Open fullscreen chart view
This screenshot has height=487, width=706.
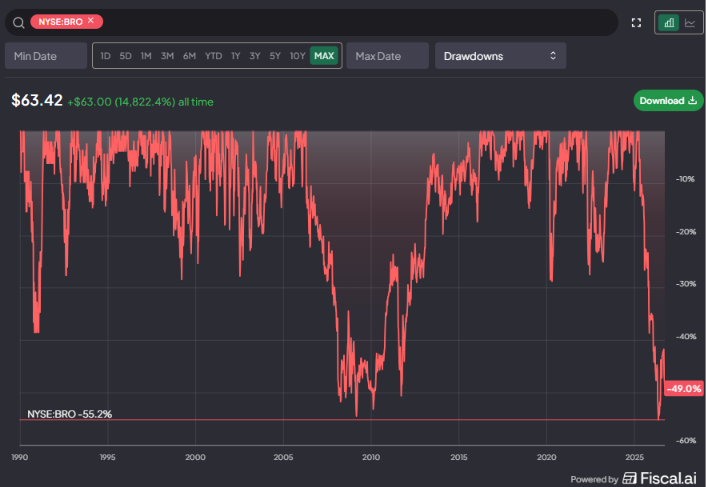pos(636,23)
